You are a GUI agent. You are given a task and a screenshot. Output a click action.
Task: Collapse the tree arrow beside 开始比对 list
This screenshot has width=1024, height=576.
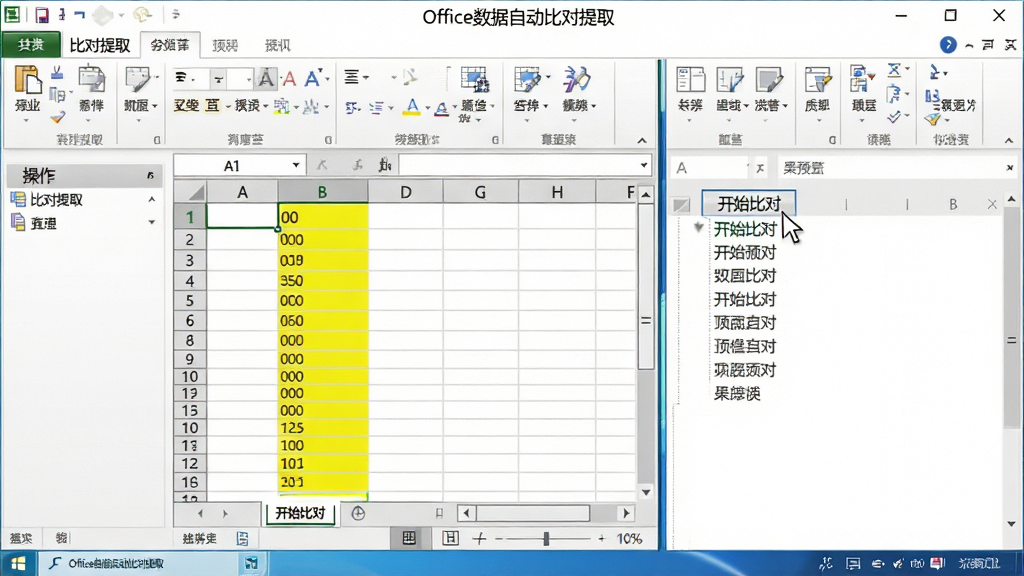point(698,227)
